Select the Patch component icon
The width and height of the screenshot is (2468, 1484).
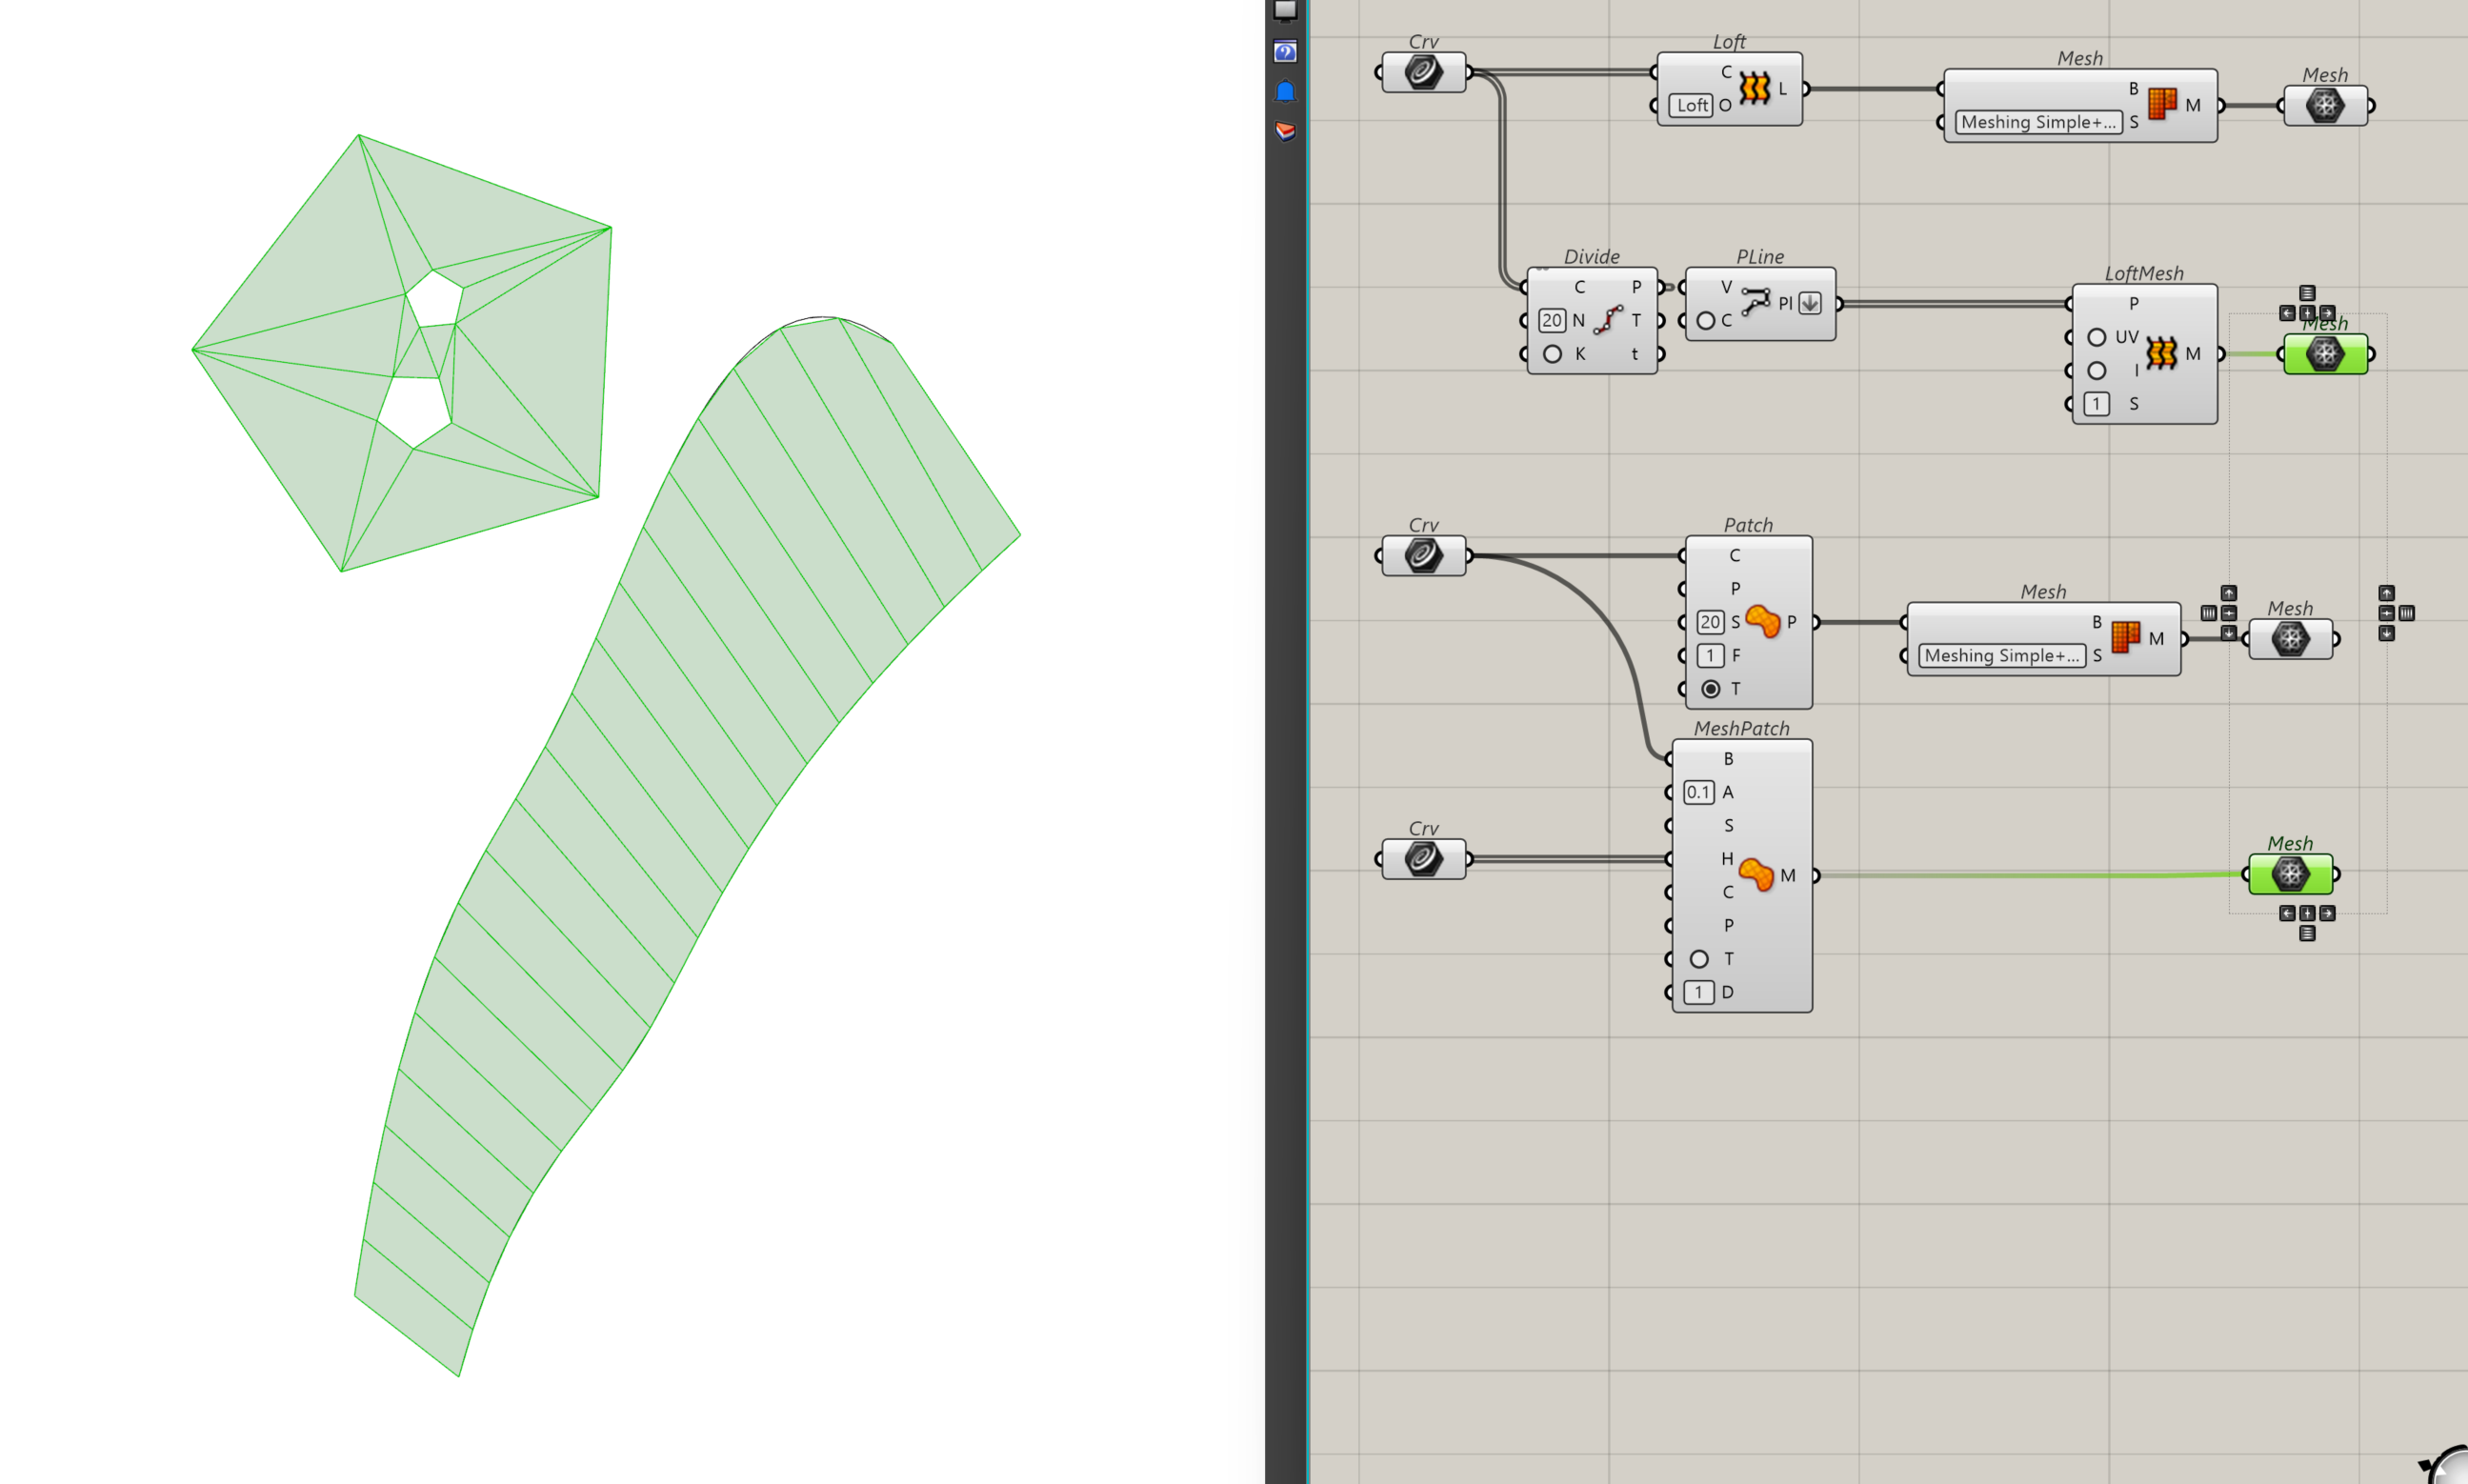[x=1764, y=620]
